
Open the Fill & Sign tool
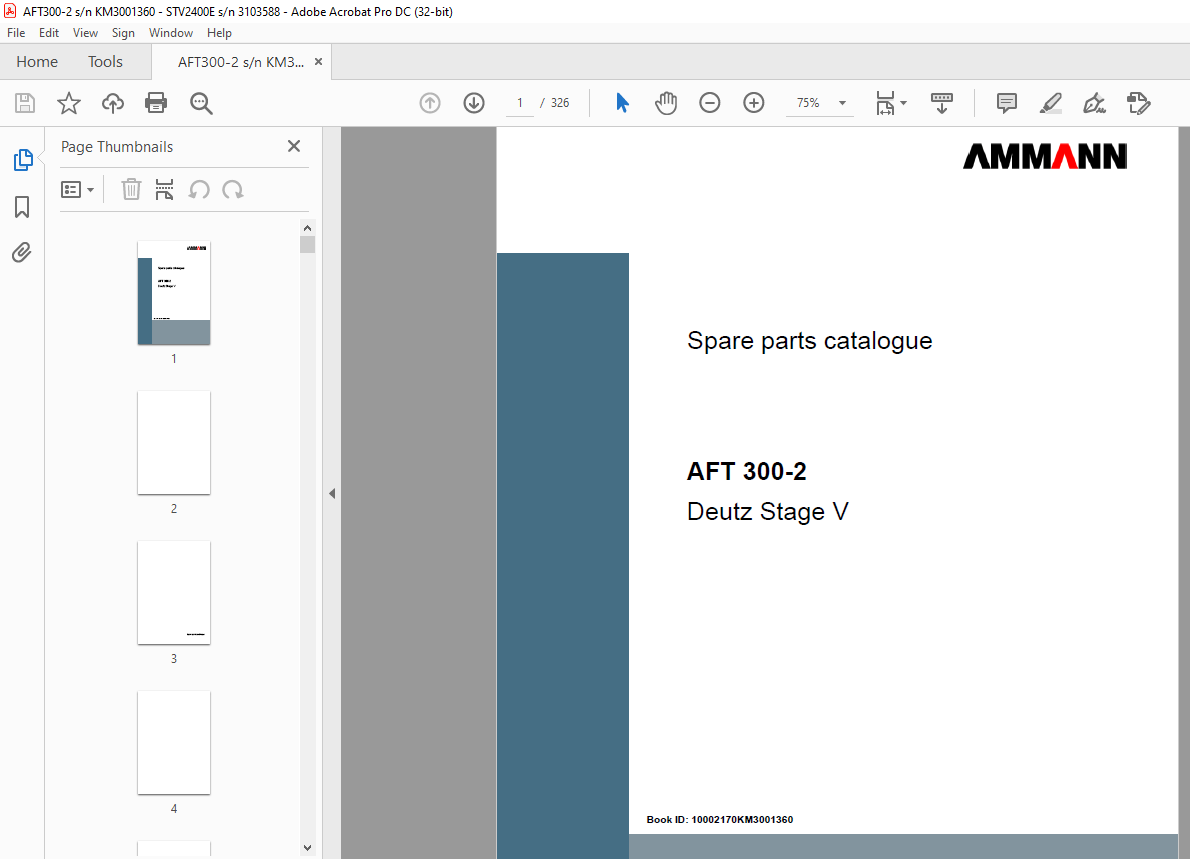tap(1094, 103)
